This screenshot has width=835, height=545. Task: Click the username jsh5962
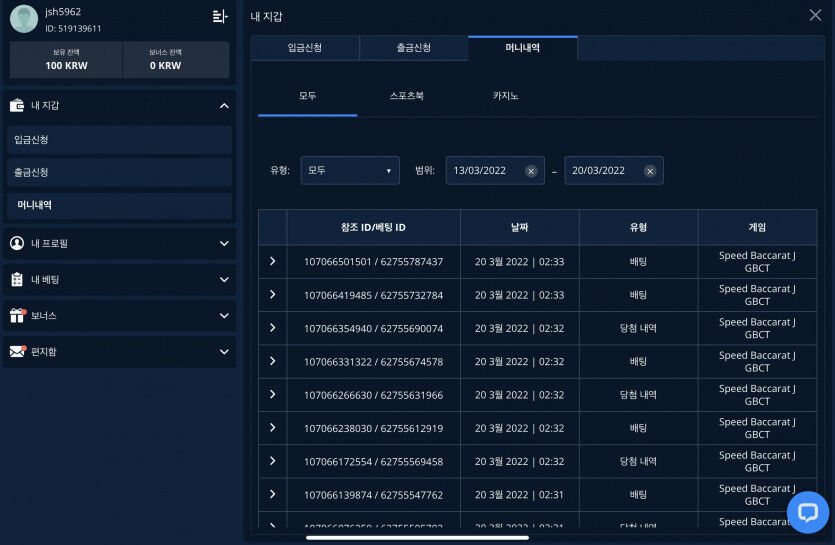[63, 12]
